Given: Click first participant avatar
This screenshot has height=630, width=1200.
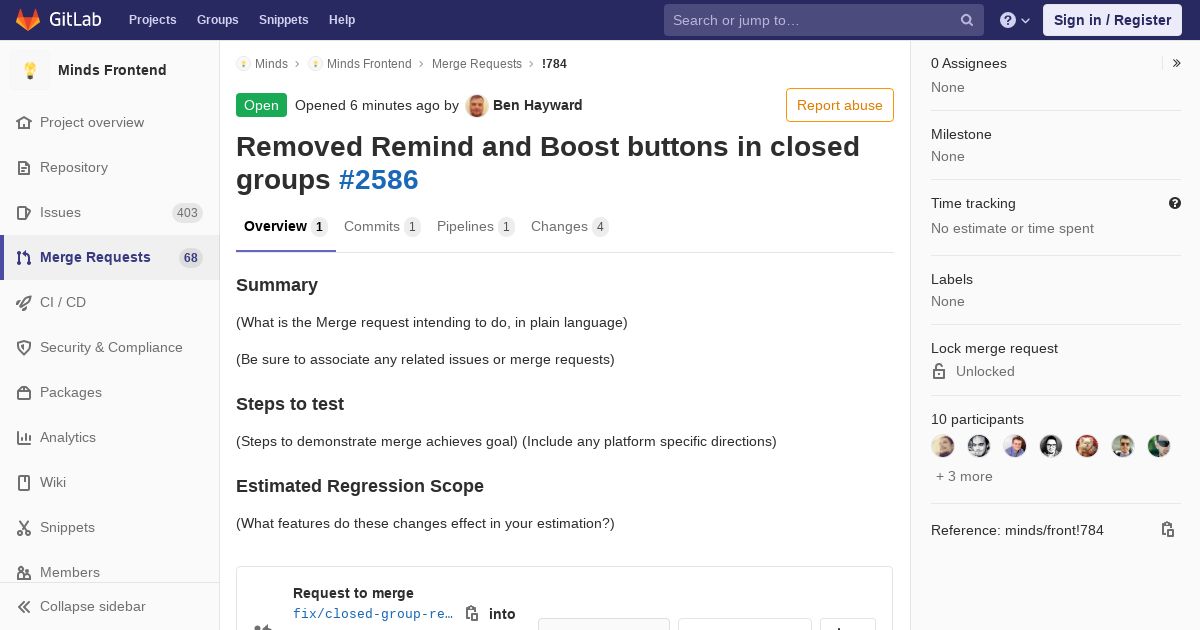Looking at the screenshot, I should (x=943, y=446).
